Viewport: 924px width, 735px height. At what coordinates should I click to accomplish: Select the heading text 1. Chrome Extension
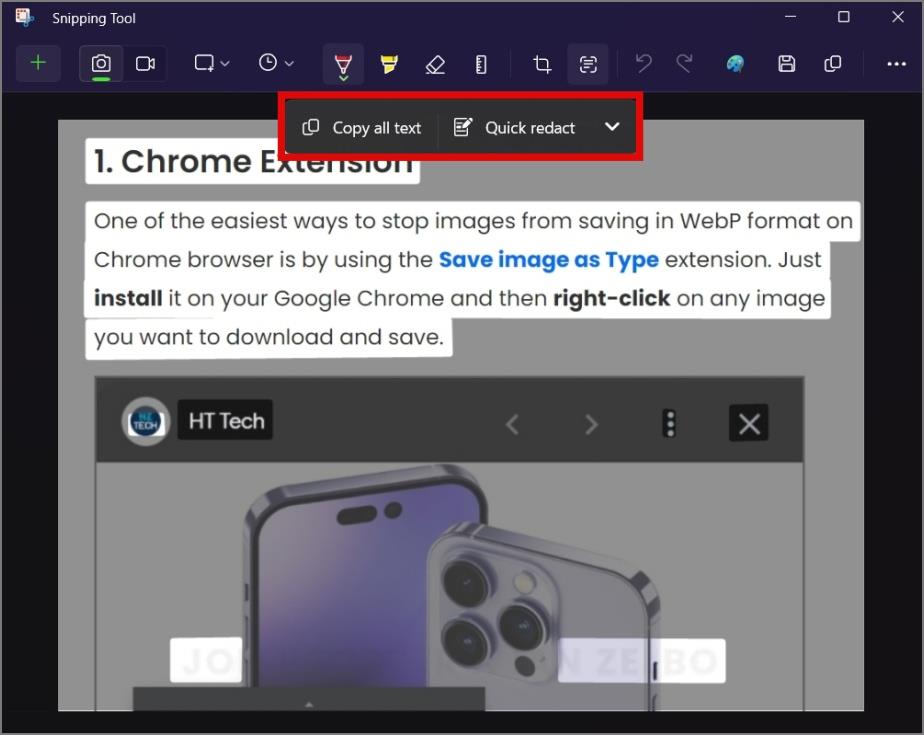tap(253, 161)
